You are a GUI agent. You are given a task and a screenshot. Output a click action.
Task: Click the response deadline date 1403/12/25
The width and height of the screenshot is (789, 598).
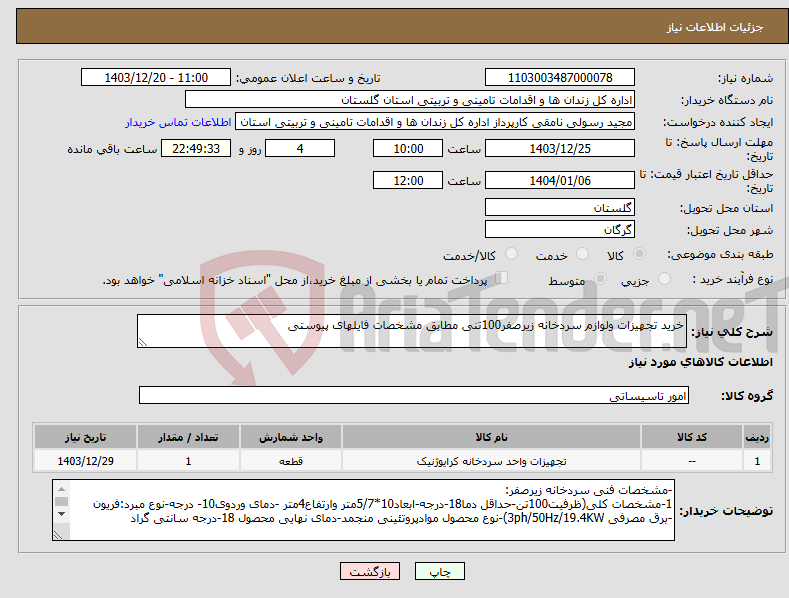point(560,148)
